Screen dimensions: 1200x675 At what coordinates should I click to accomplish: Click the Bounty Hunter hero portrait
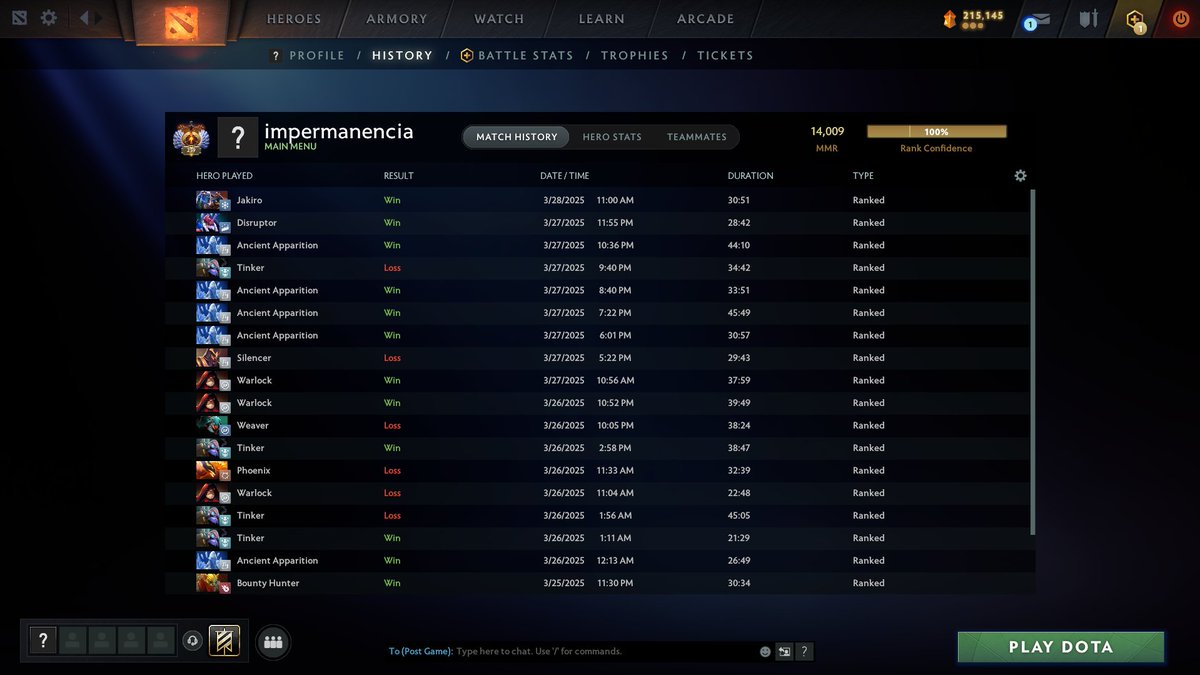[x=213, y=583]
